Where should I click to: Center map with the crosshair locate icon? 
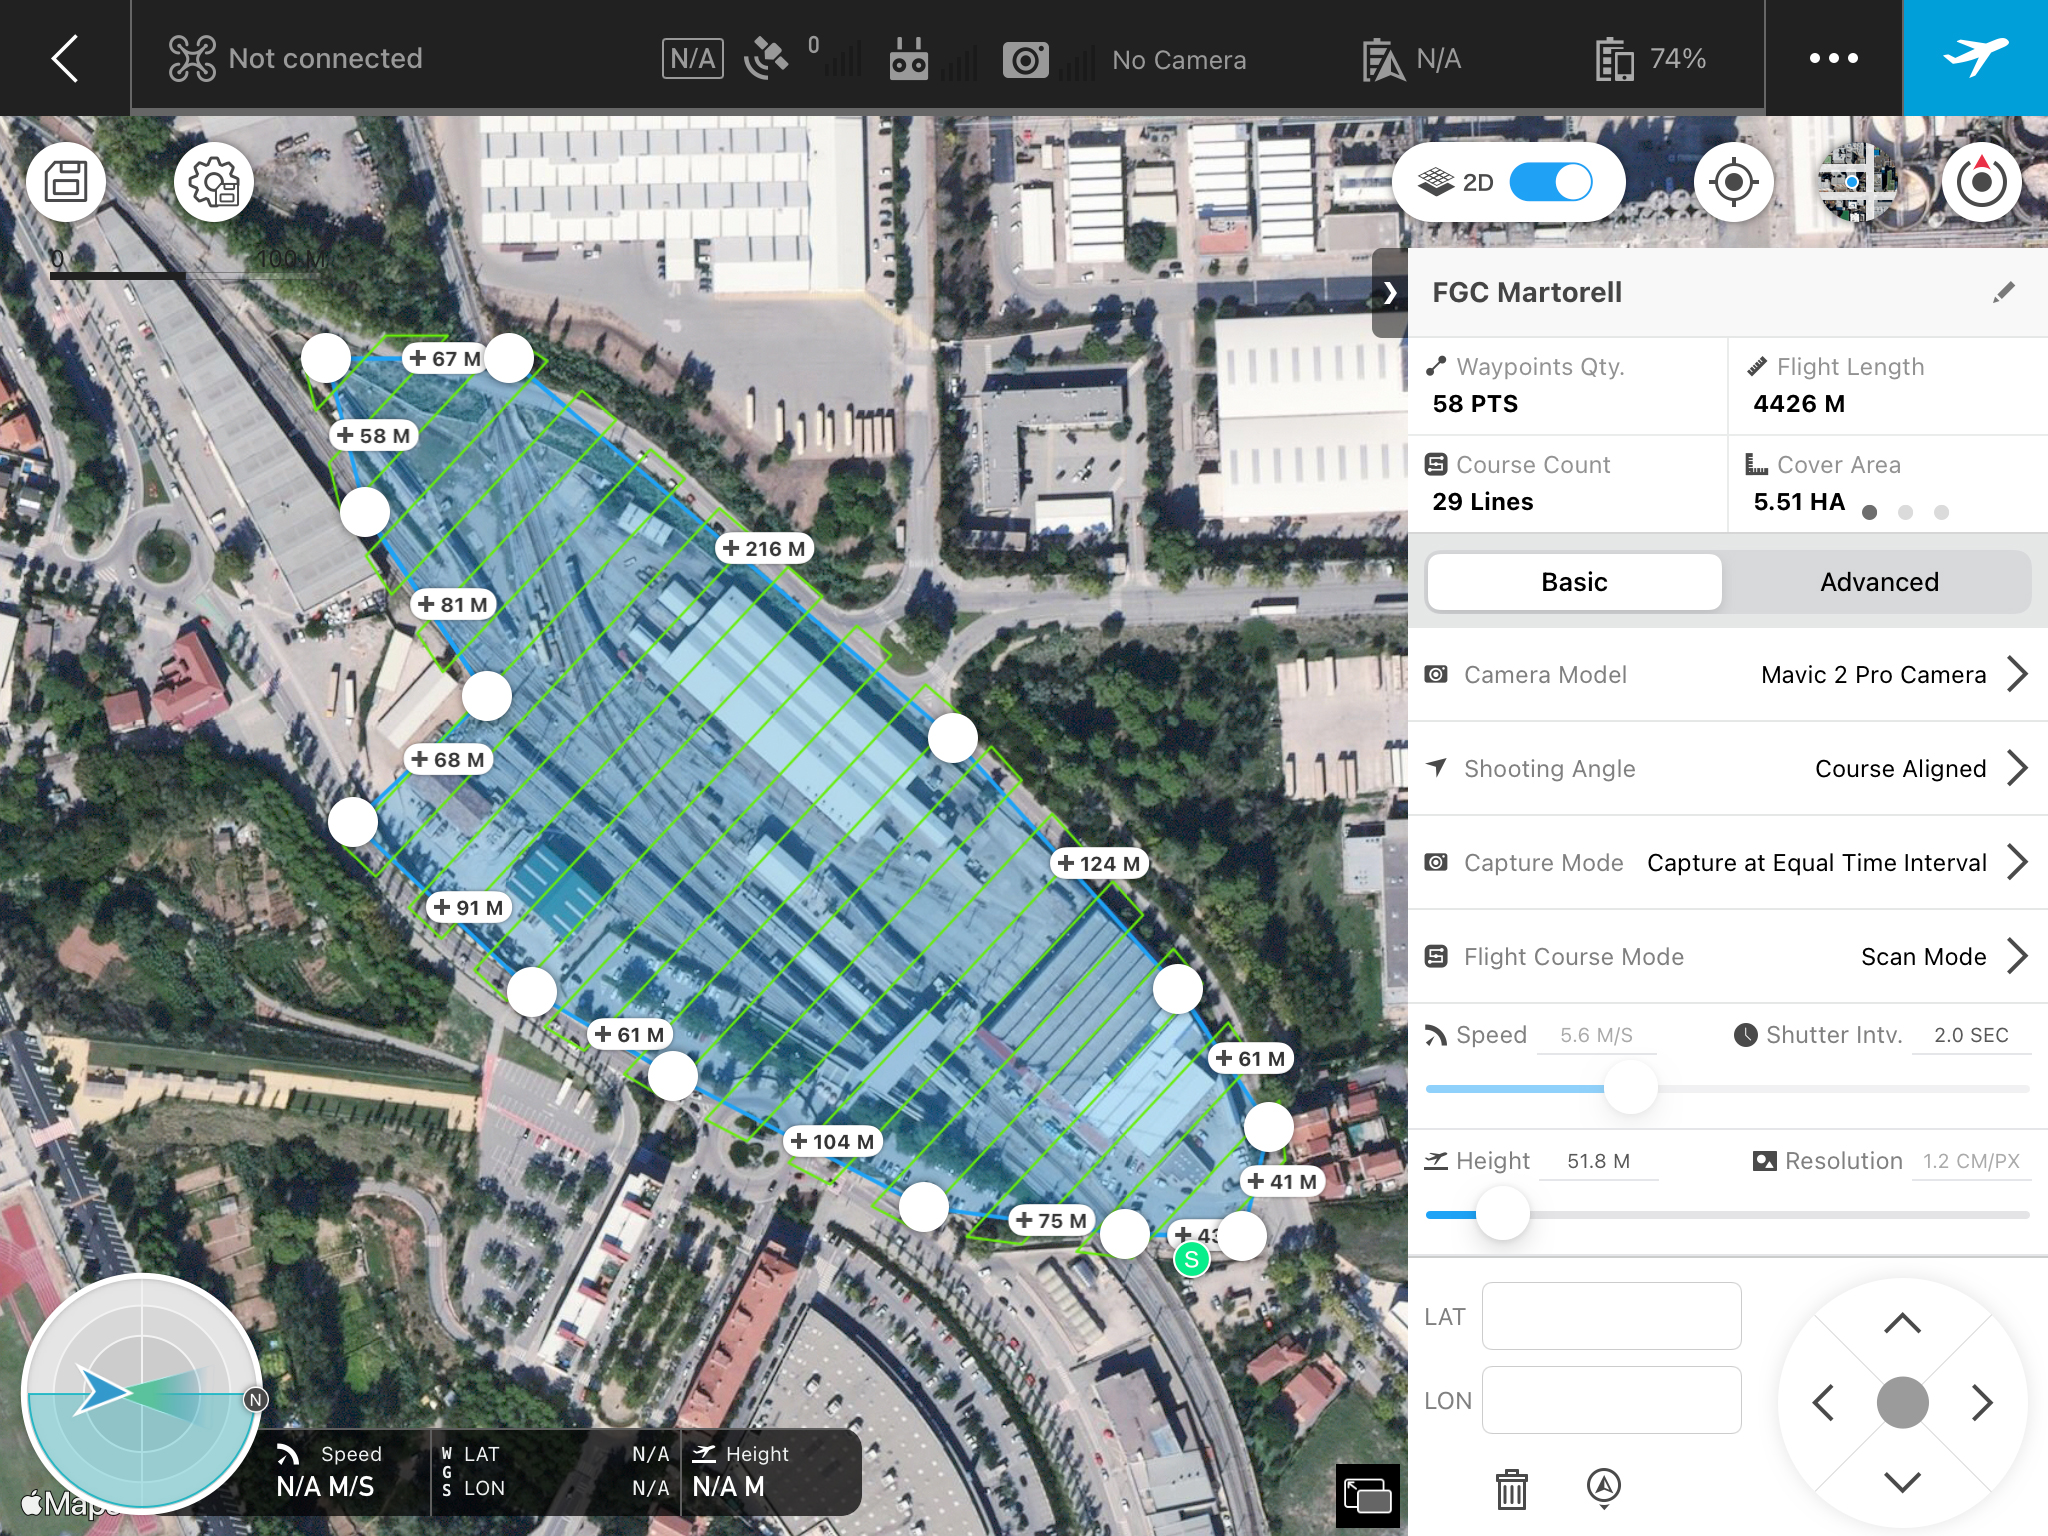pyautogui.click(x=1734, y=183)
